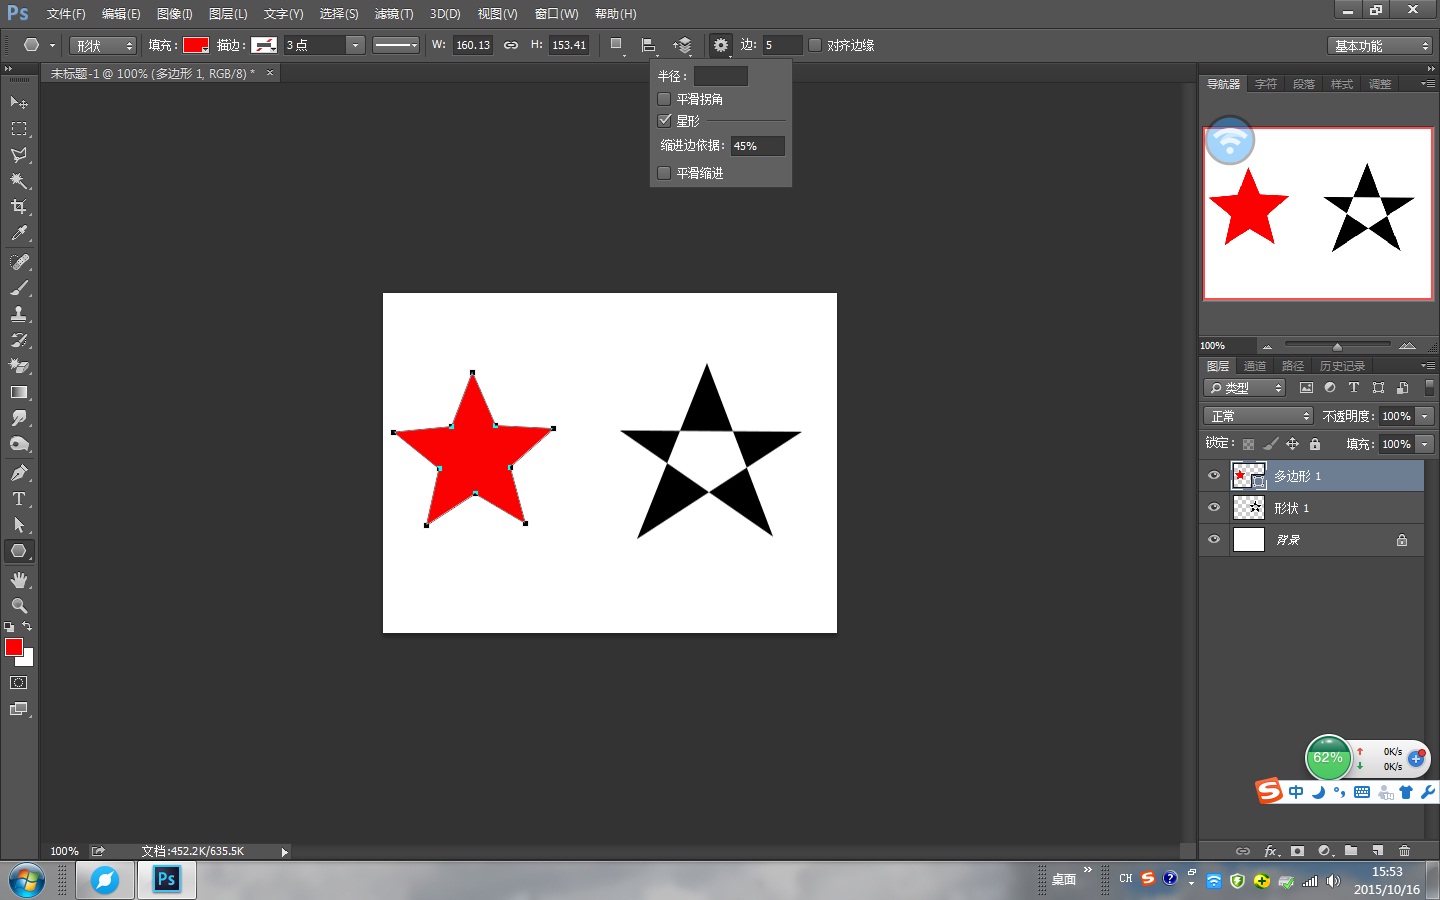The width and height of the screenshot is (1440, 900).
Task: Open the 正常 blend mode dropdown
Action: (1258, 416)
